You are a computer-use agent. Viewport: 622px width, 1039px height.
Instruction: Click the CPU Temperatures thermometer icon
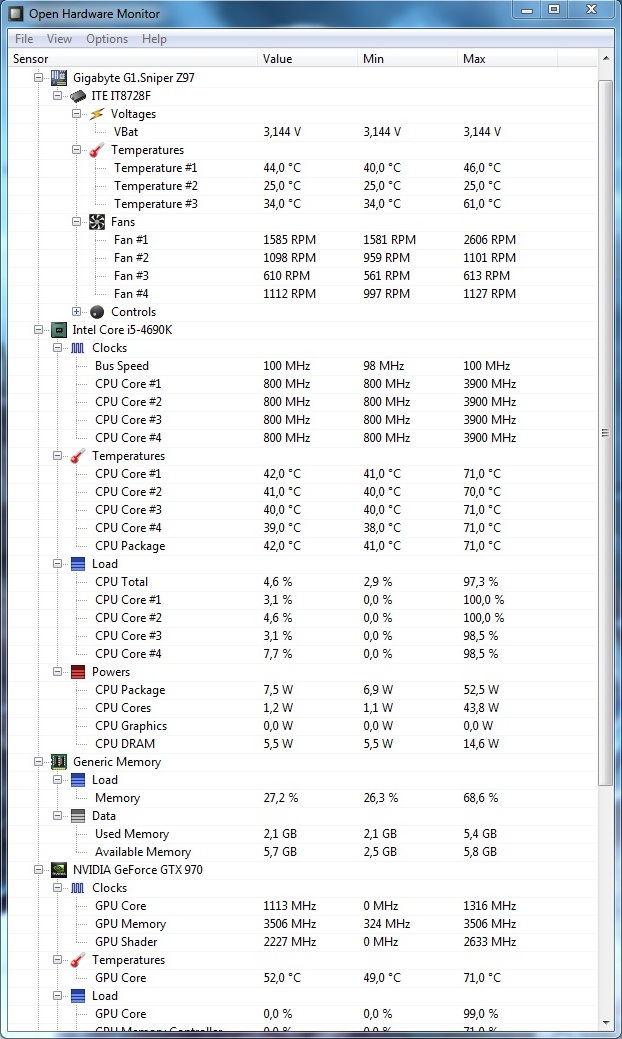78,456
